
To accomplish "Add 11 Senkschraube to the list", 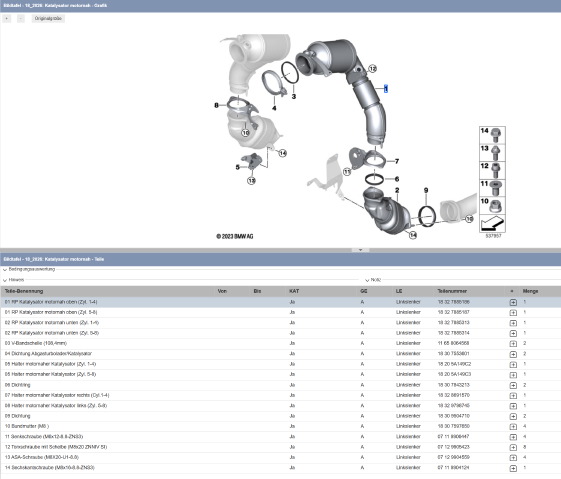I will click(x=513, y=437).
